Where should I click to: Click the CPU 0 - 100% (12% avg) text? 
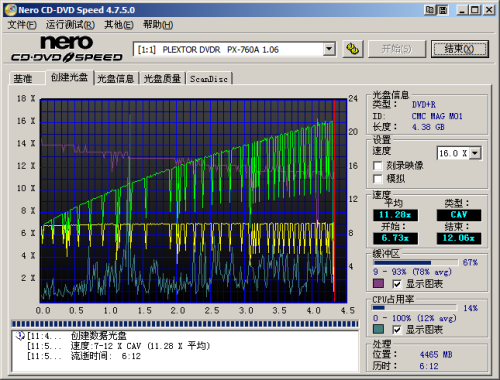[x=415, y=318]
